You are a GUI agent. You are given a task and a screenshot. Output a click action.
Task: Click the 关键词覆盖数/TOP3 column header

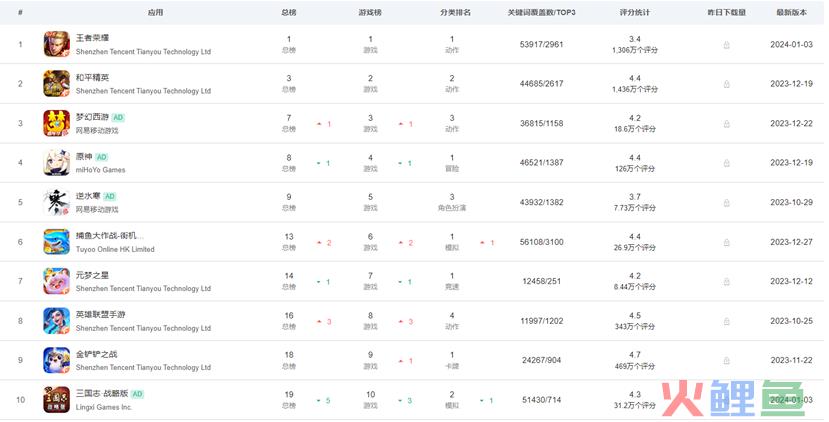(x=541, y=12)
